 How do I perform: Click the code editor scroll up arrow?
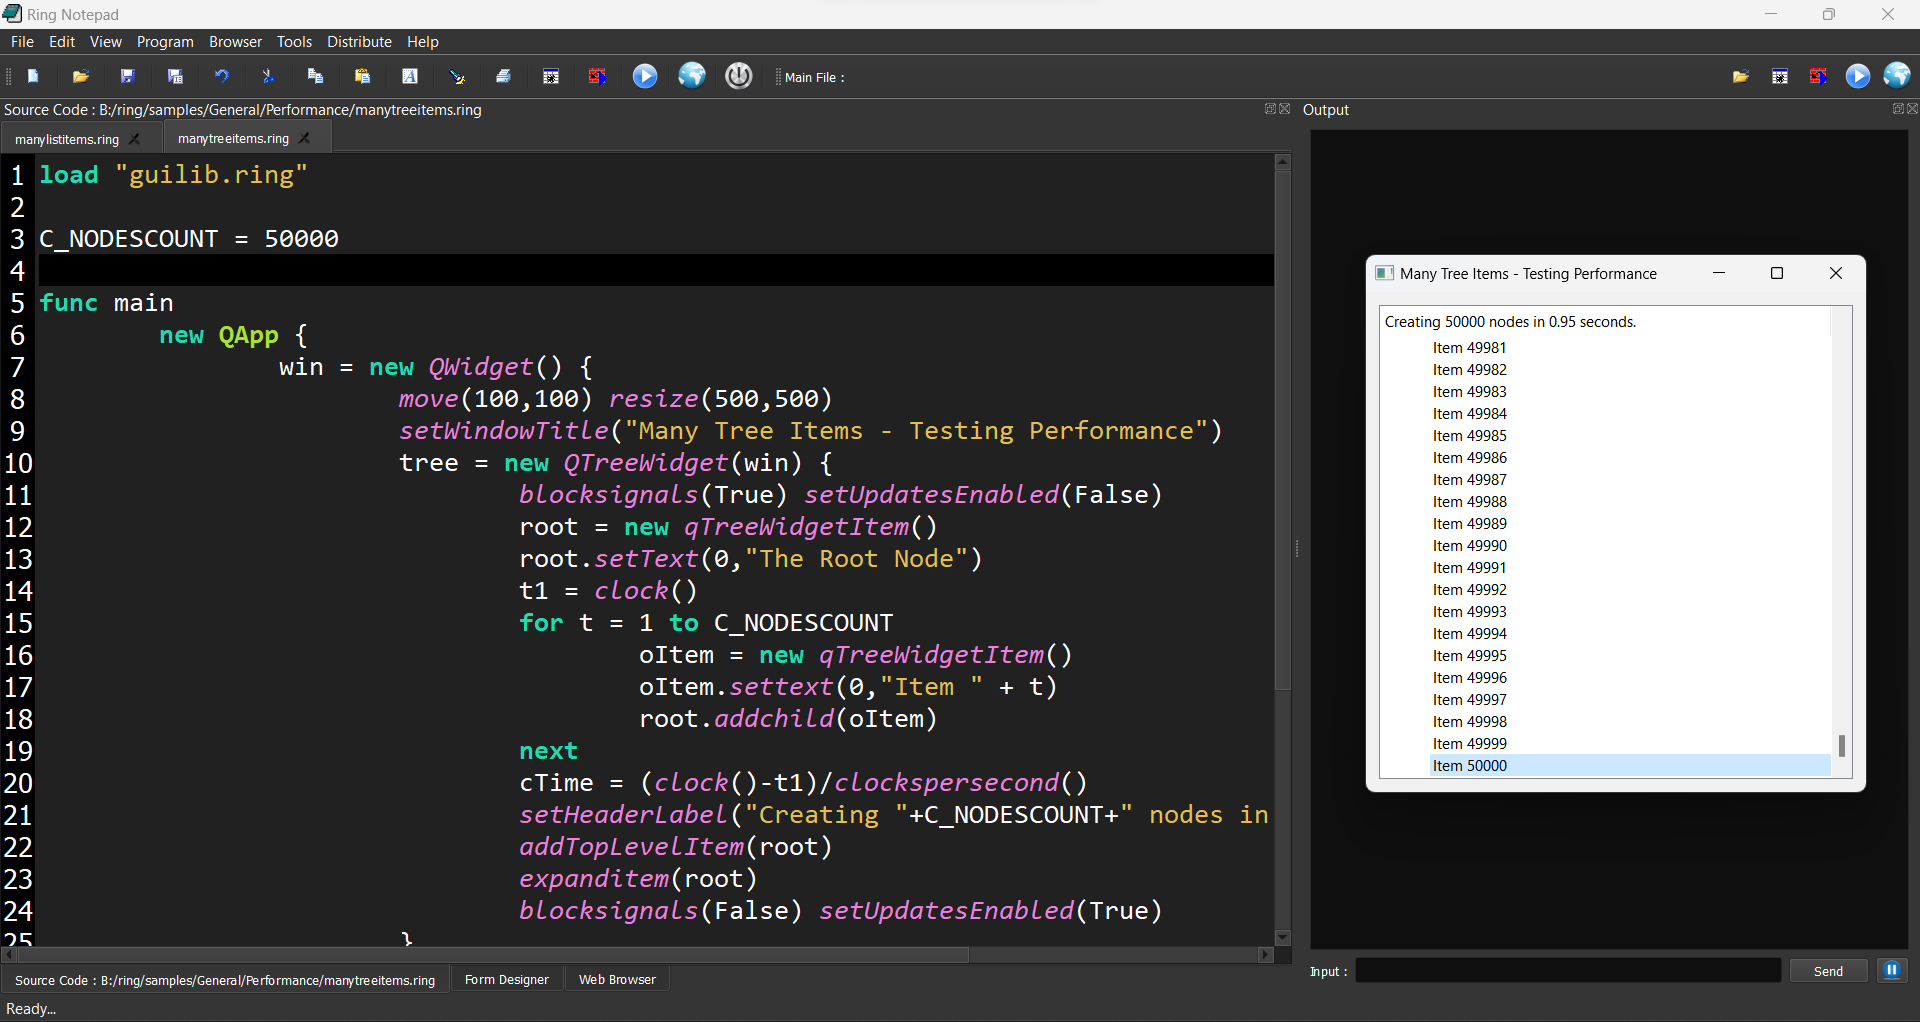point(1283,161)
